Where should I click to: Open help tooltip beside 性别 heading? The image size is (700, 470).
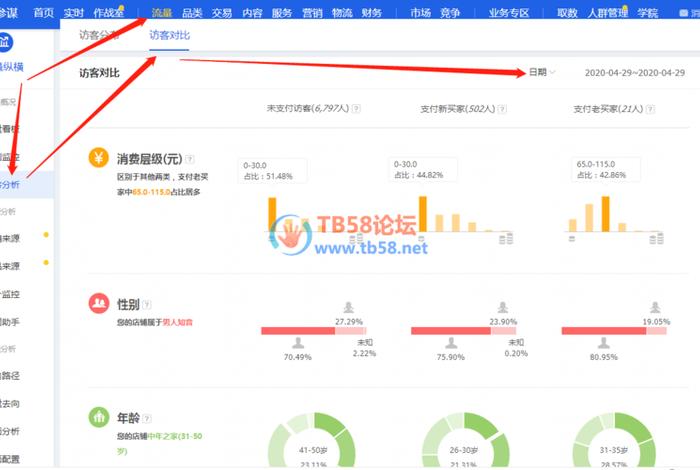(x=146, y=304)
